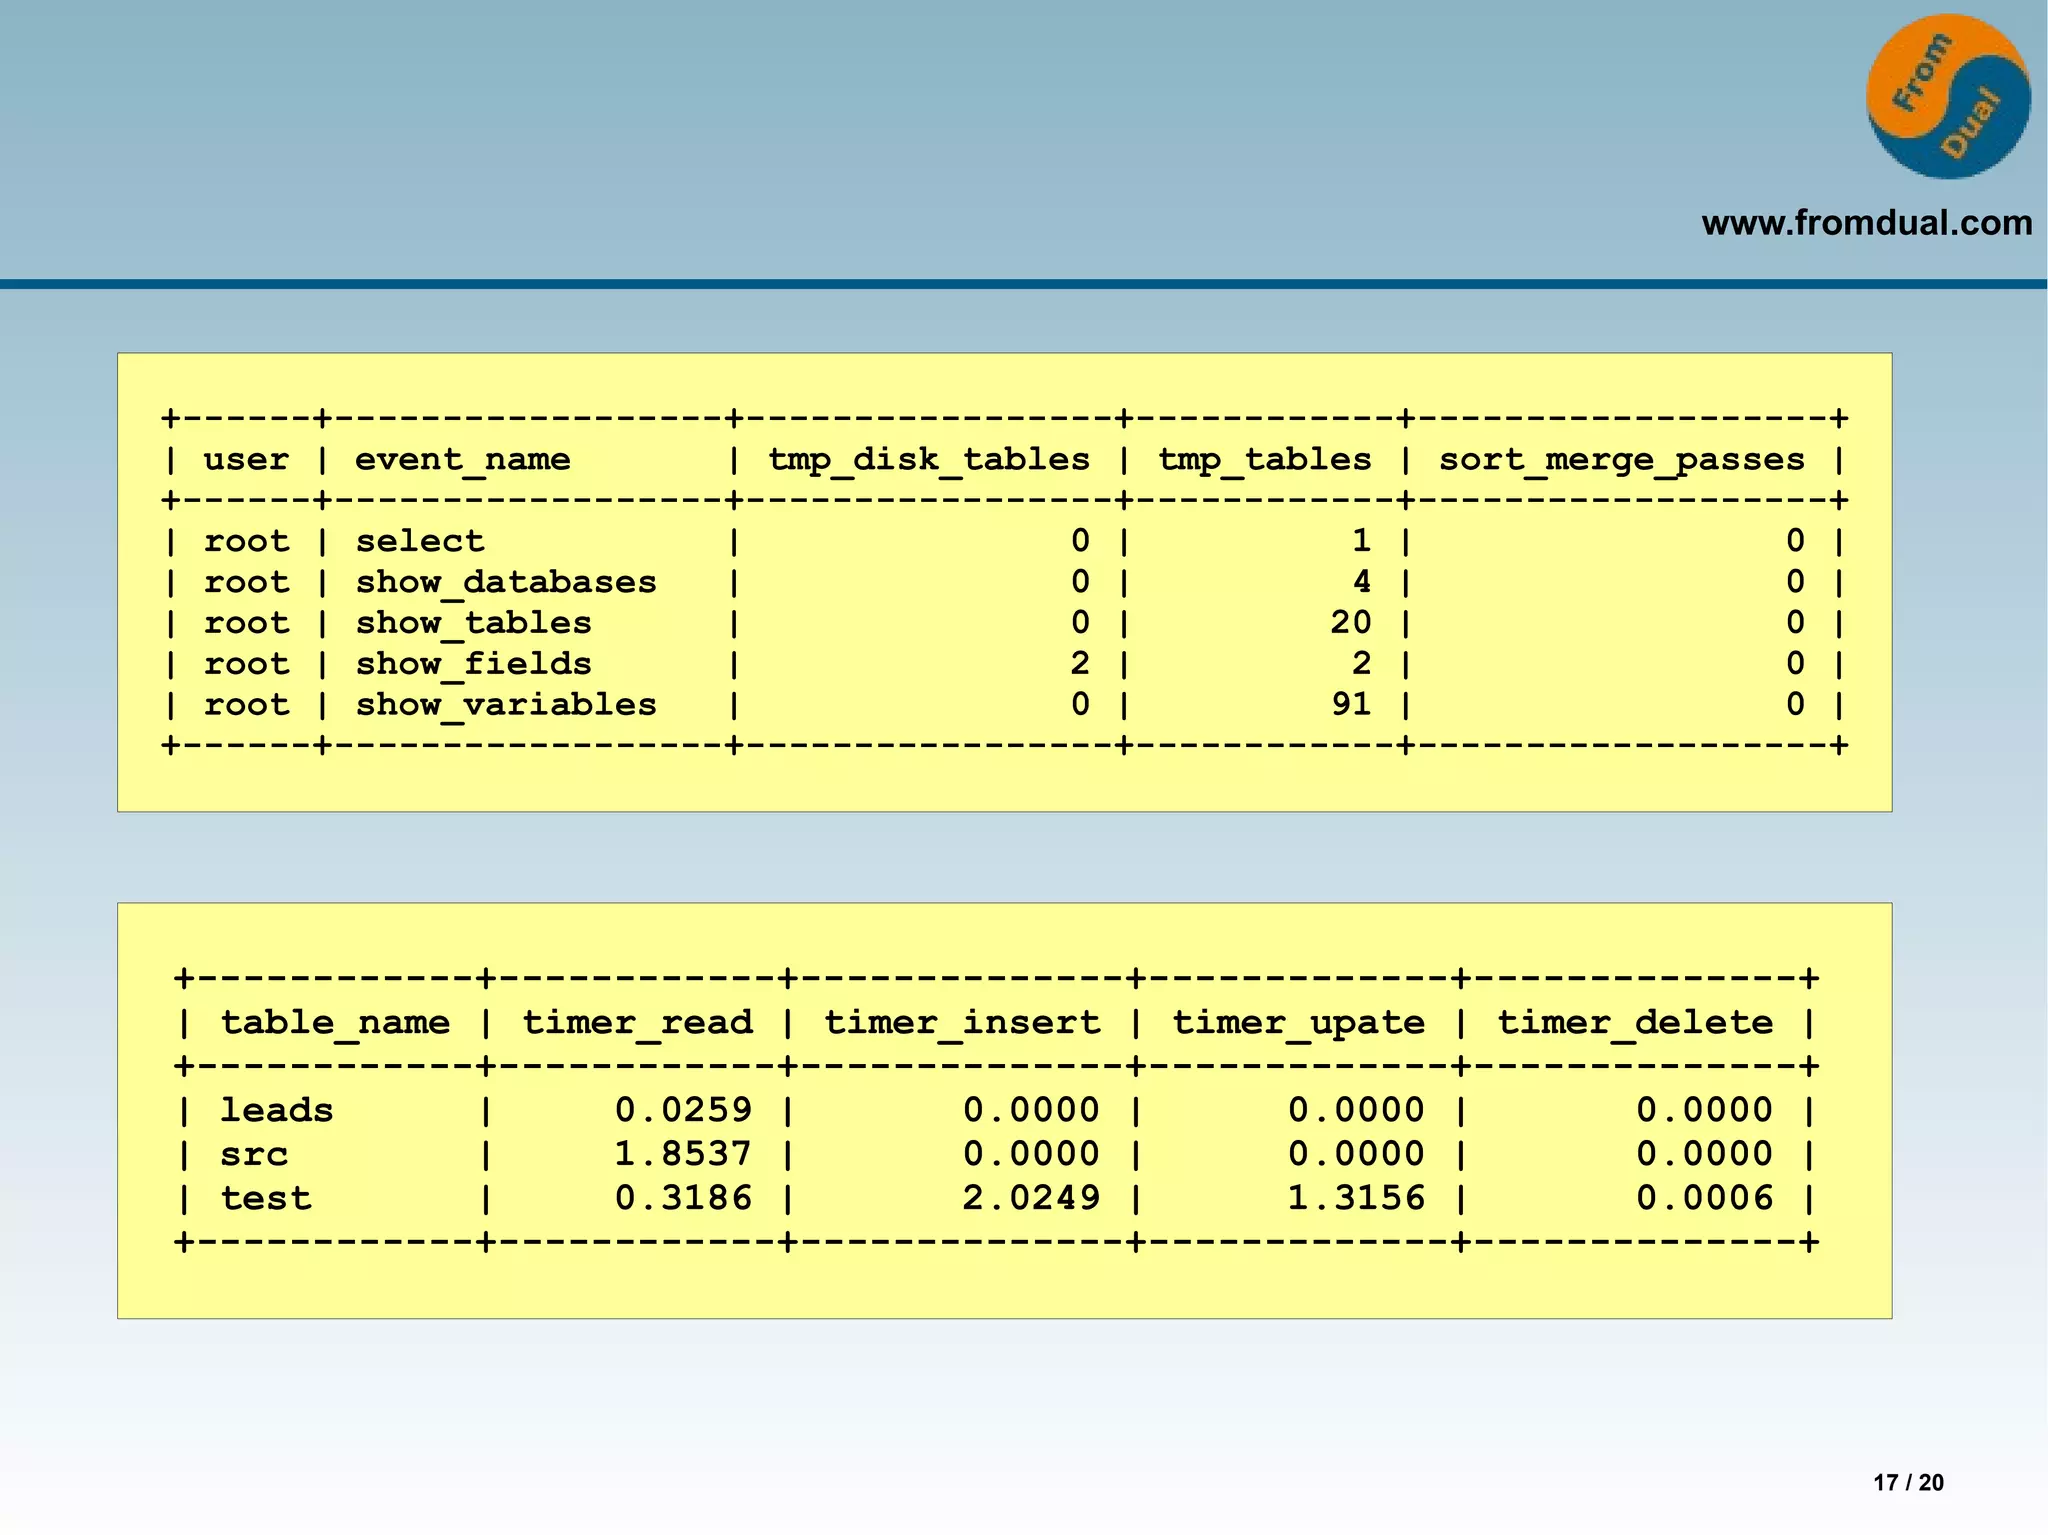Click the 'sort_merge_passes' column header
The width and height of the screenshot is (2048, 1535).
1622,460
